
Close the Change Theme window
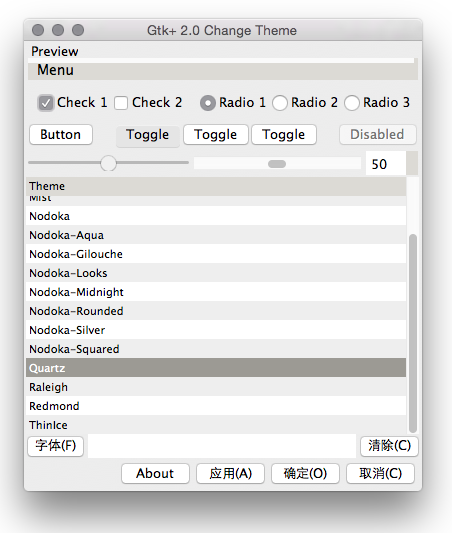[x=38, y=30]
